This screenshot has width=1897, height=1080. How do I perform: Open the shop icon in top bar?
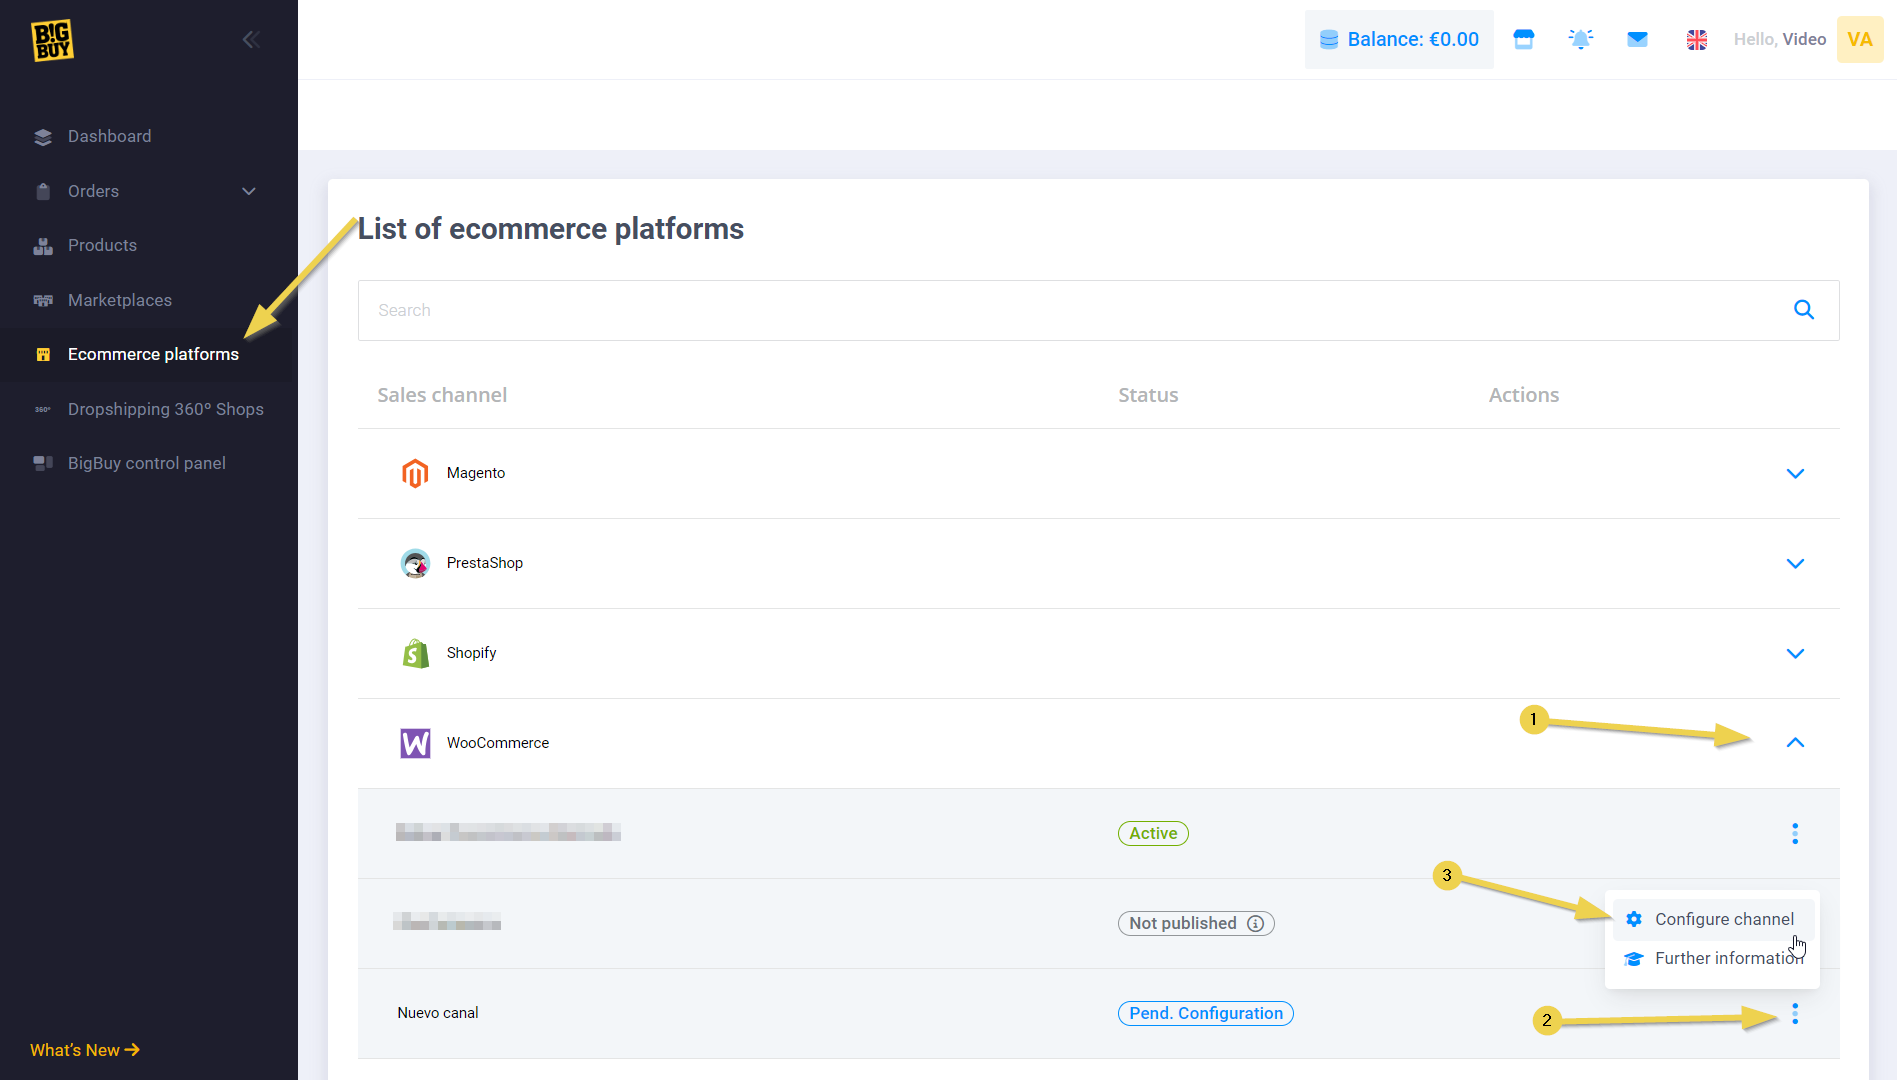(1523, 40)
